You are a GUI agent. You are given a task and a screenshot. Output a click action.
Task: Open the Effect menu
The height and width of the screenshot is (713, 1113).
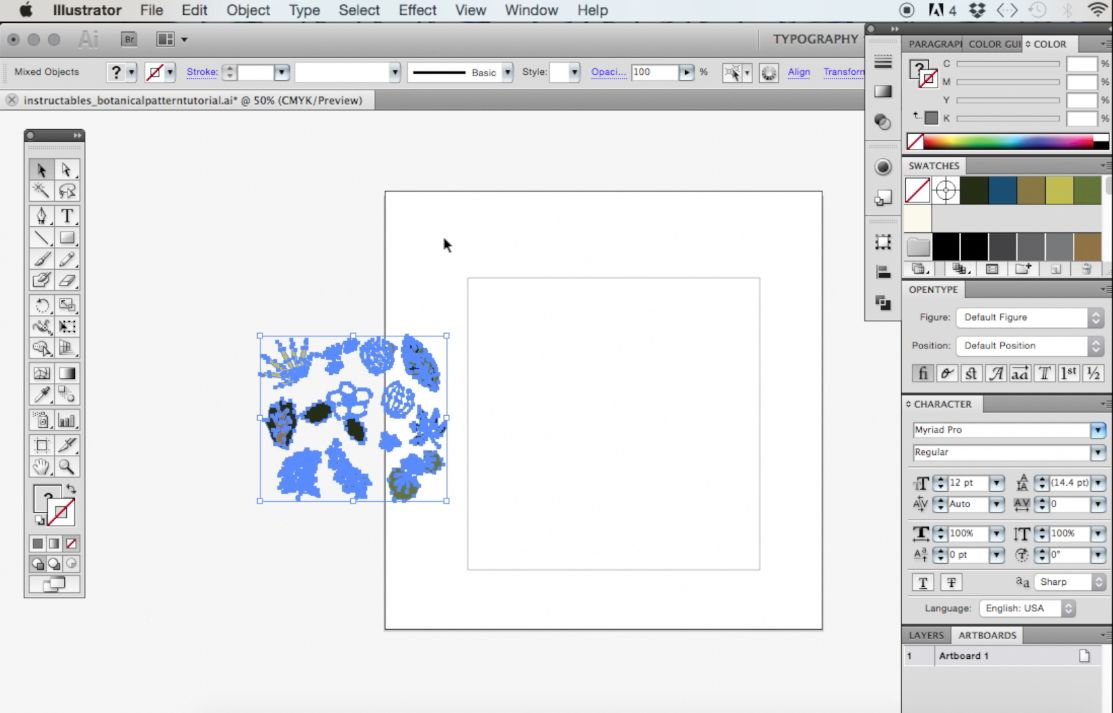pyautogui.click(x=417, y=10)
